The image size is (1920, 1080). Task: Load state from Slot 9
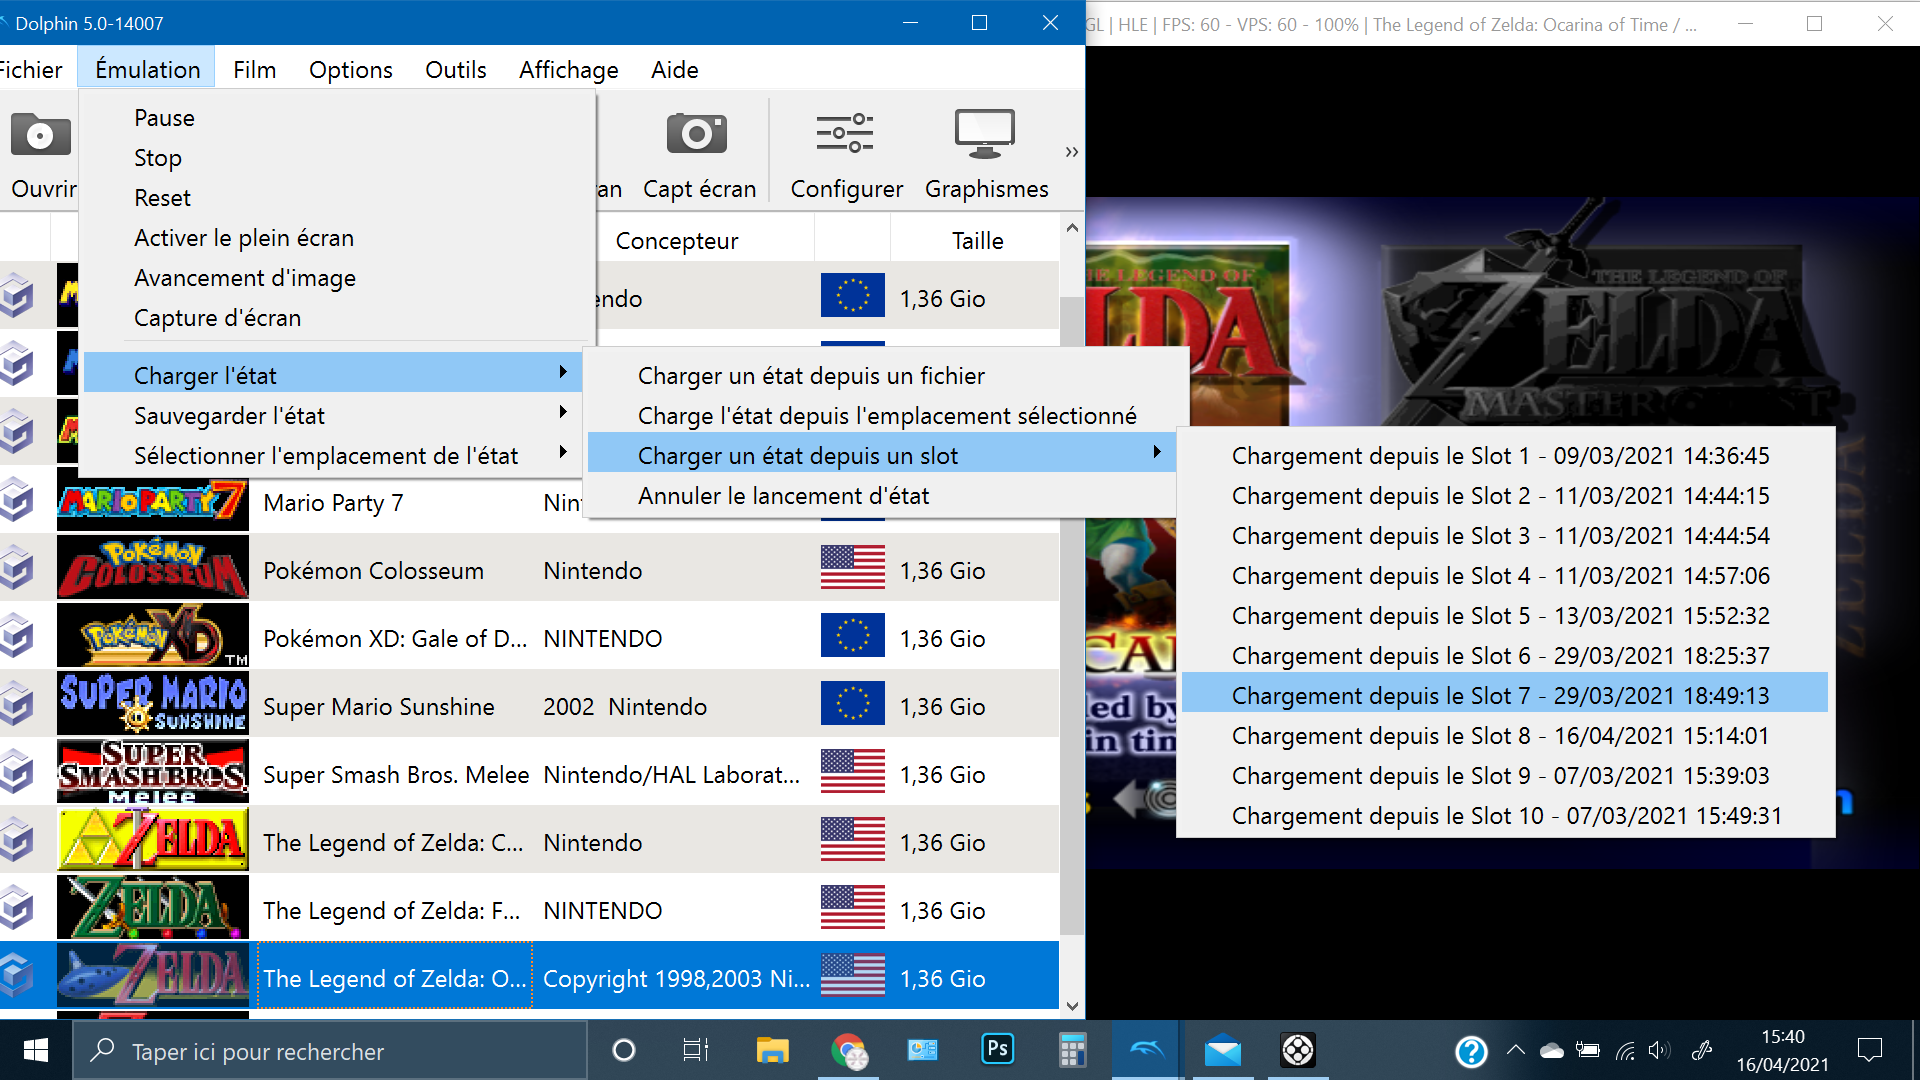click(x=1505, y=775)
